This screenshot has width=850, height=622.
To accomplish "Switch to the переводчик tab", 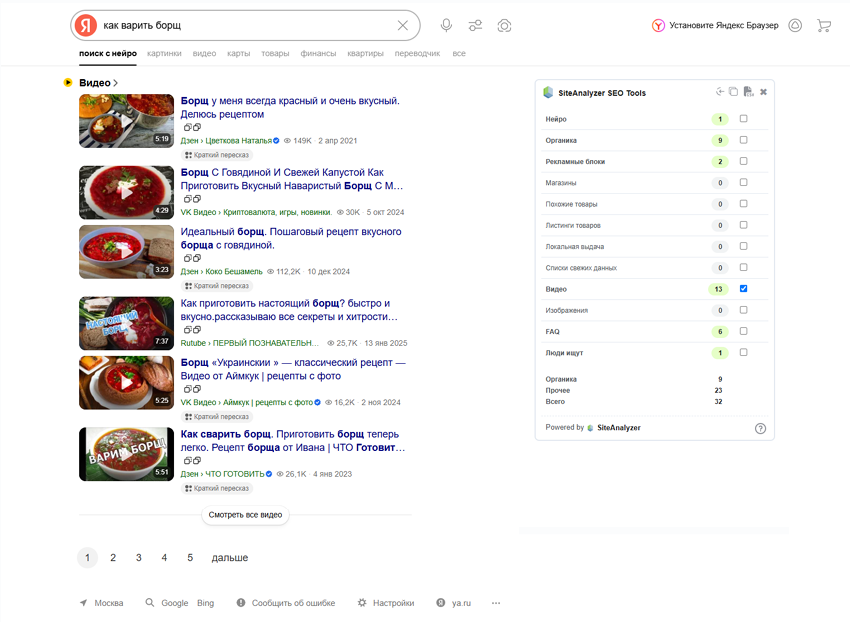I will [417, 53].
